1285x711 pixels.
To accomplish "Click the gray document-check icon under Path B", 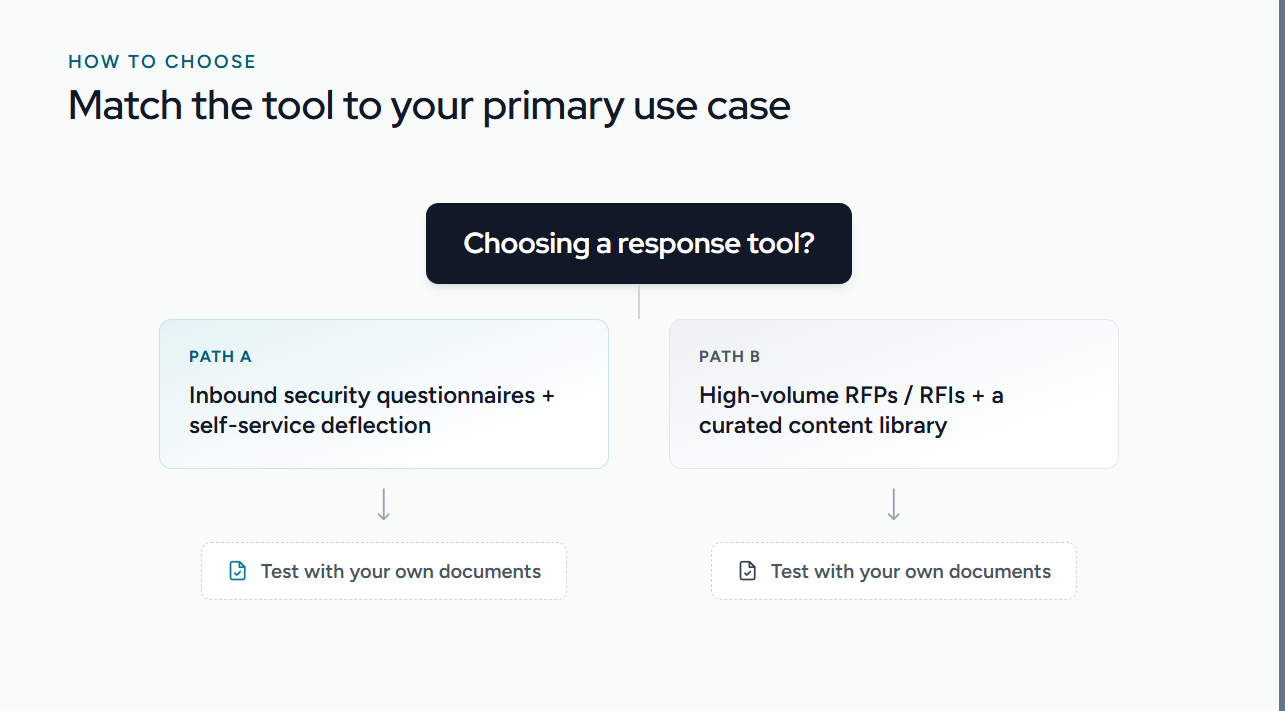I will [747, 571].
